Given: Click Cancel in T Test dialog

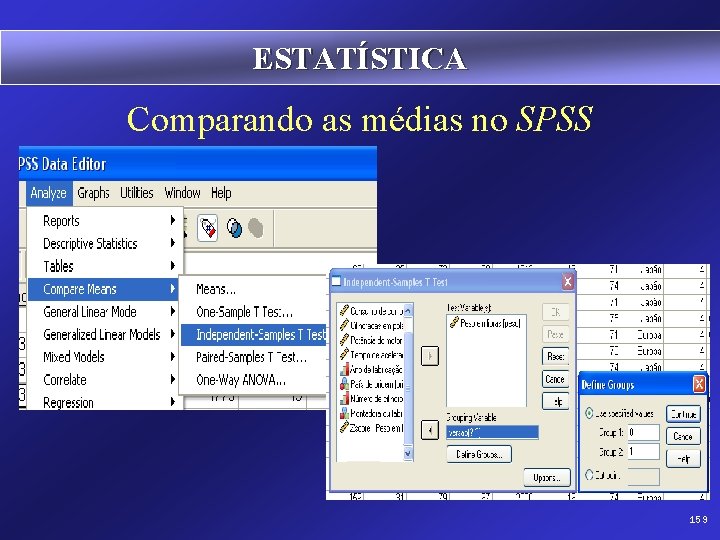Looking at the screenshot, I should 555,379.
